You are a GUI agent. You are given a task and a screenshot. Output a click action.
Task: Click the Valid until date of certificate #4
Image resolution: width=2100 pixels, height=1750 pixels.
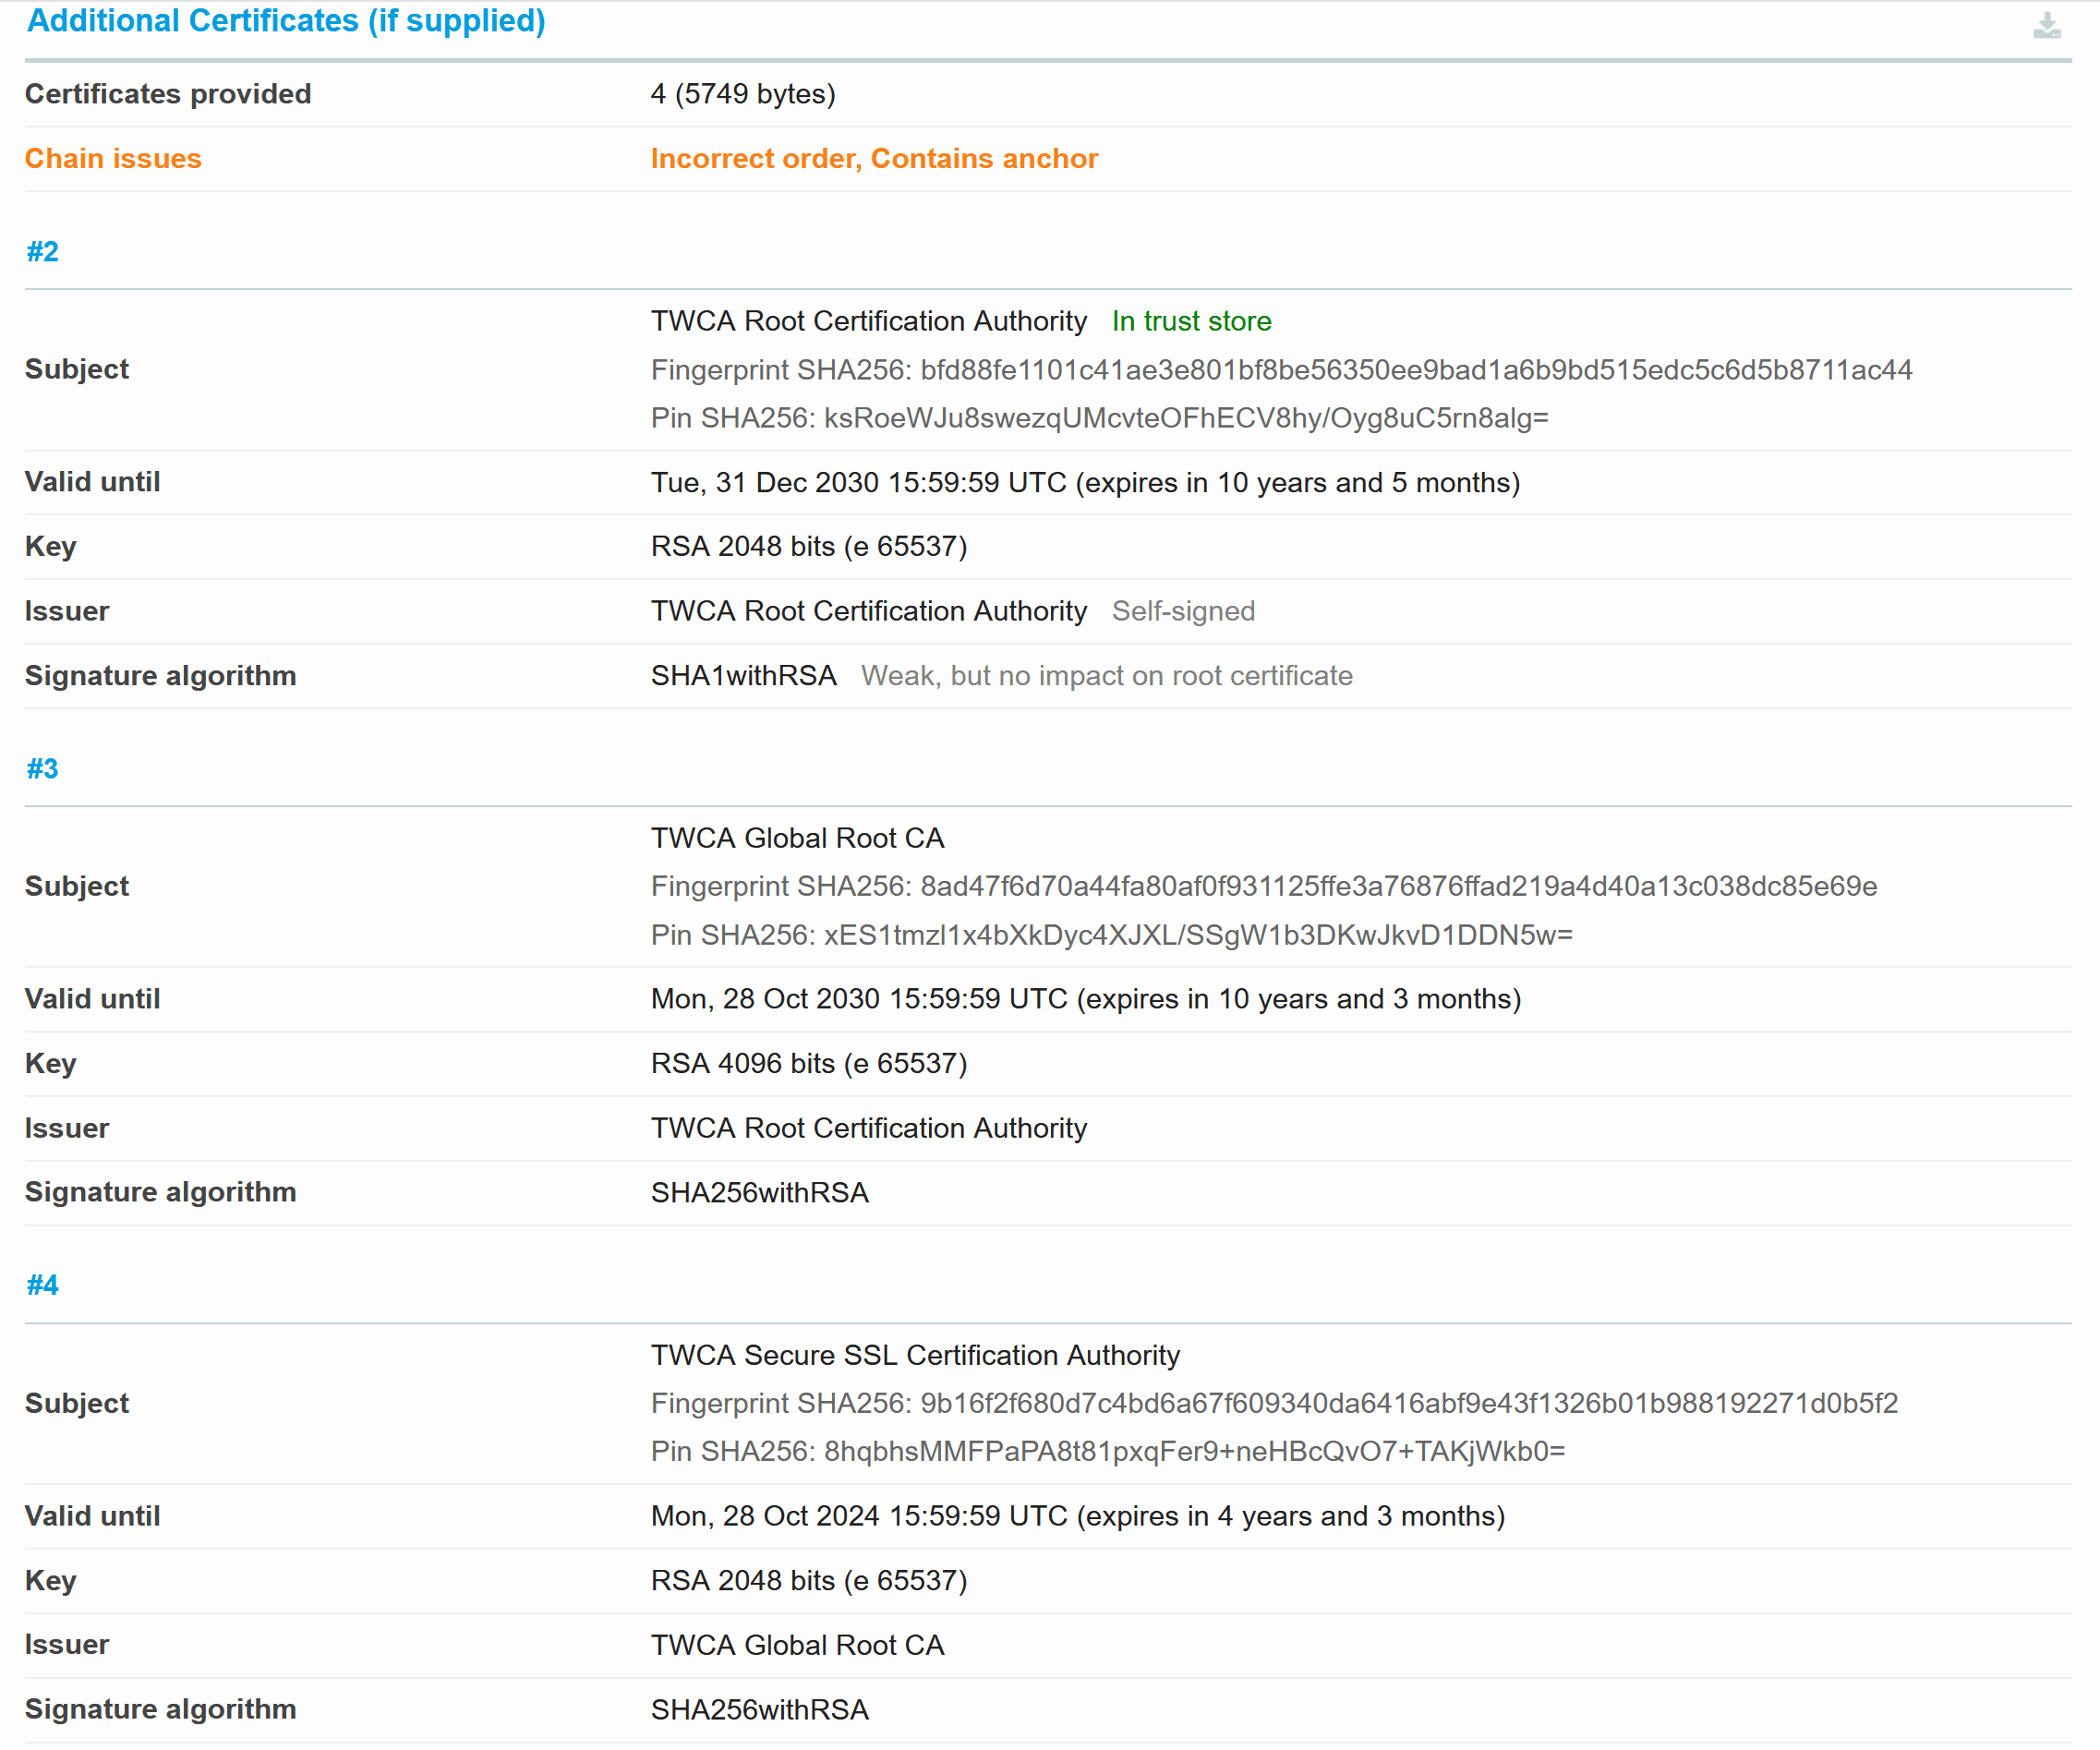click(x=1077, y=1516)
